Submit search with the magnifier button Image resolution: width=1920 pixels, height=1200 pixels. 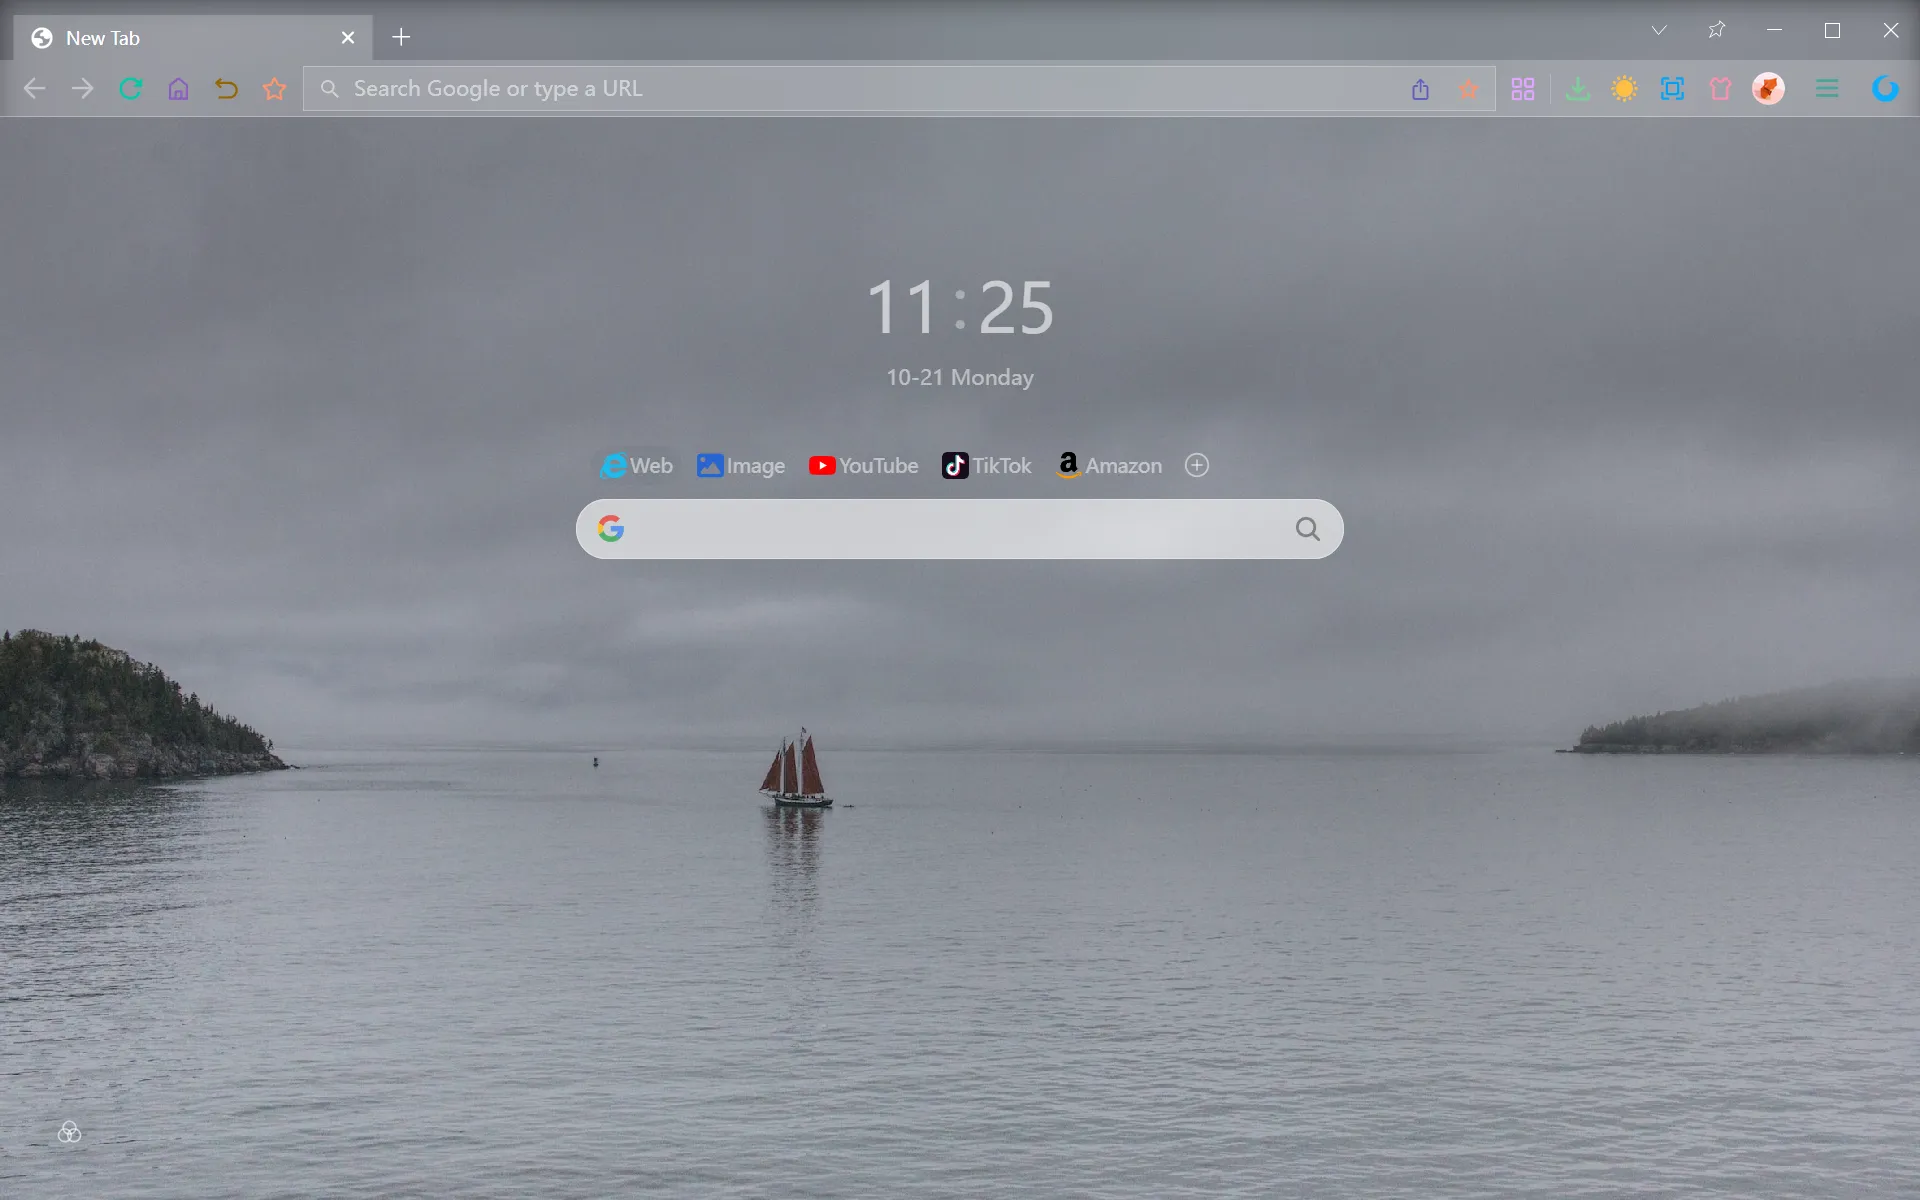pos(1308,529)
